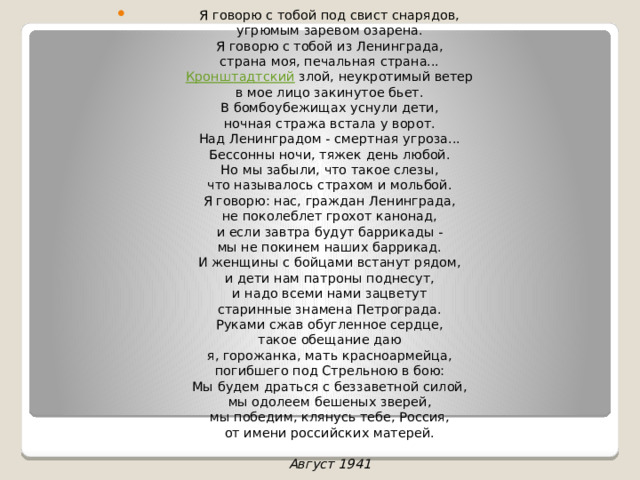The height and width of the screenshot is (480, 640).
Task: Click the line 'страна моя, печальная страна...'
Action: point(329,62)
